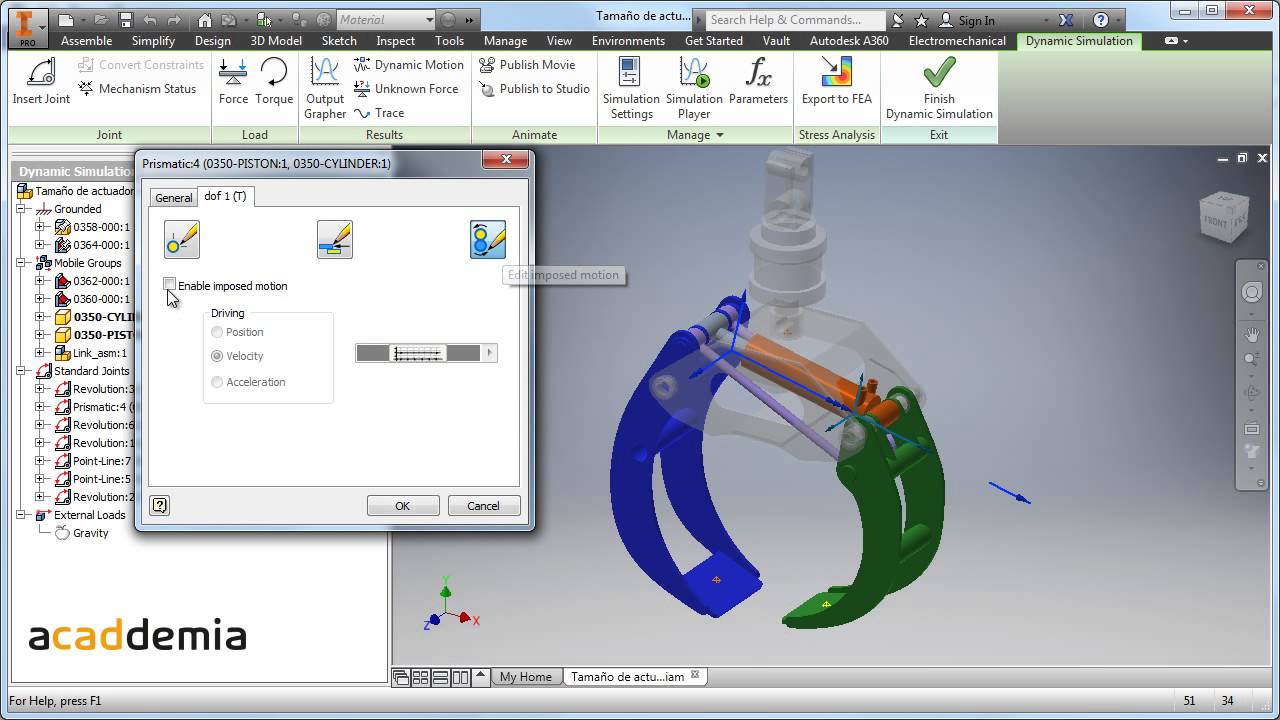Select the Acceleration driving radio button
This screenshot has height=720, width=1280.
pos(217,382)
